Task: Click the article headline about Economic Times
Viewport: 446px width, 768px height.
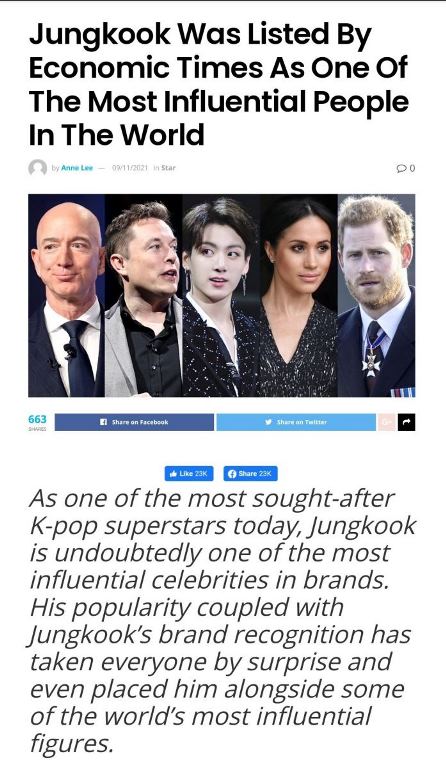Action: pyautogui.click(x=218, y=84)
